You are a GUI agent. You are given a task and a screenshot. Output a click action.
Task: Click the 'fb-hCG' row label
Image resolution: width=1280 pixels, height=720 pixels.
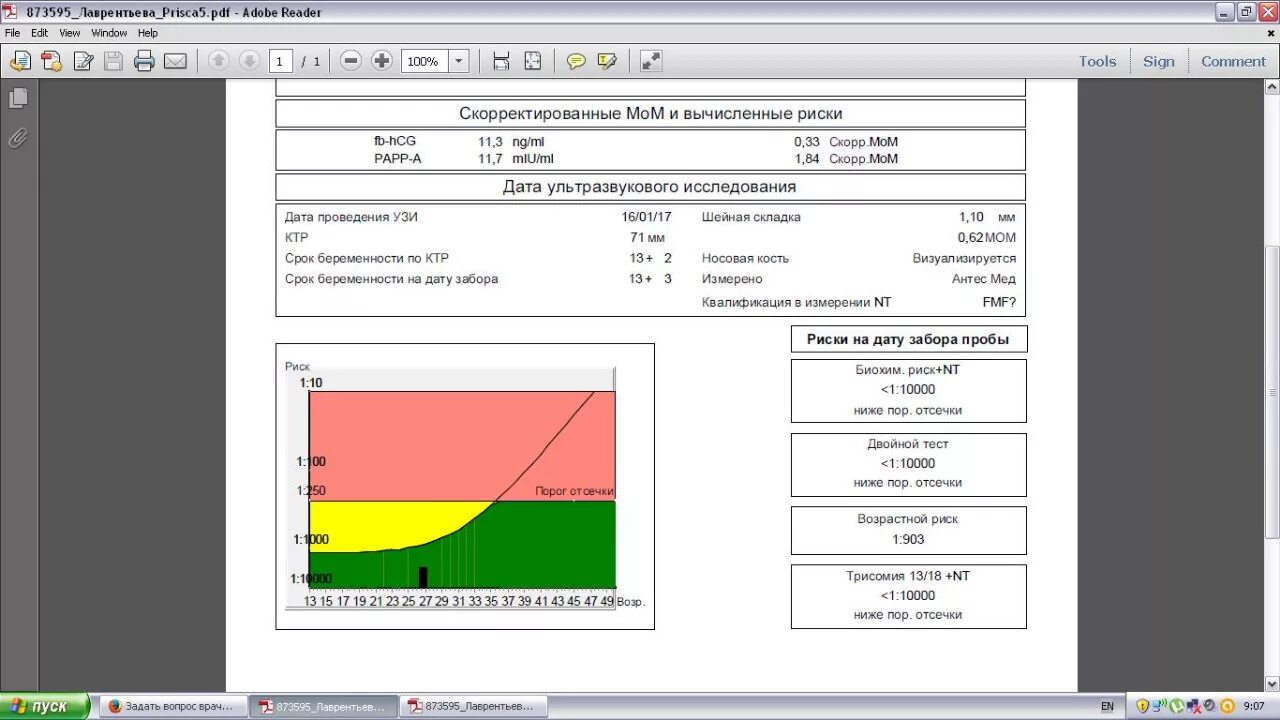coord(395,141)
